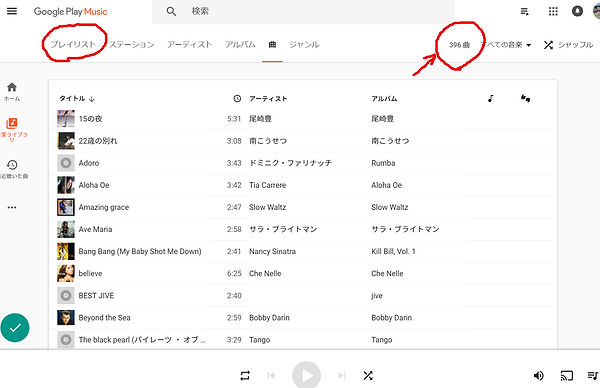
Task: Switch to the アーティスト tab
Action: (x=190, y=44)
